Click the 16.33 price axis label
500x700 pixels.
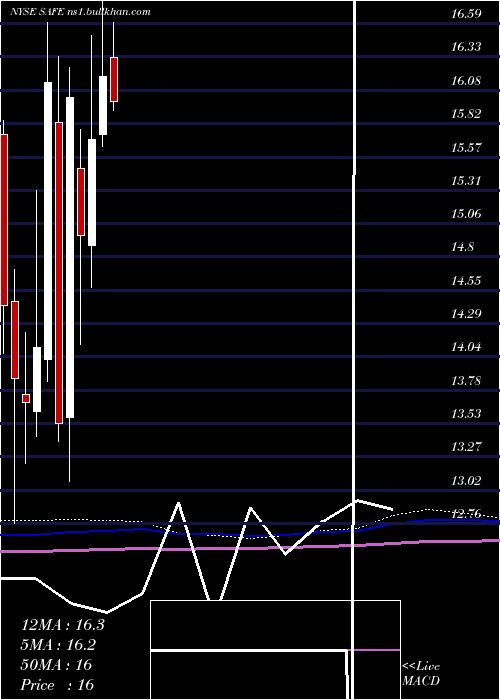click(x=466, y=47)
